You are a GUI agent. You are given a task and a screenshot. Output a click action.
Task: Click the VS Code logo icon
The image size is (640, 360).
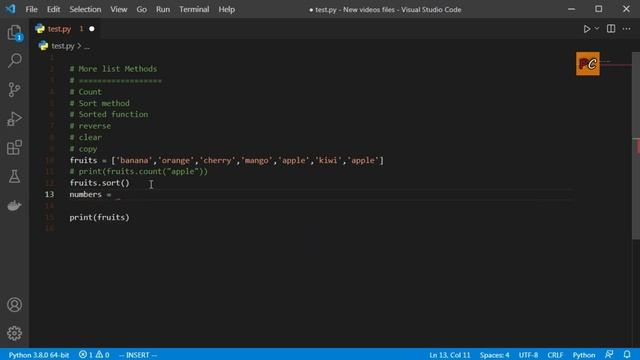[10, 9]
